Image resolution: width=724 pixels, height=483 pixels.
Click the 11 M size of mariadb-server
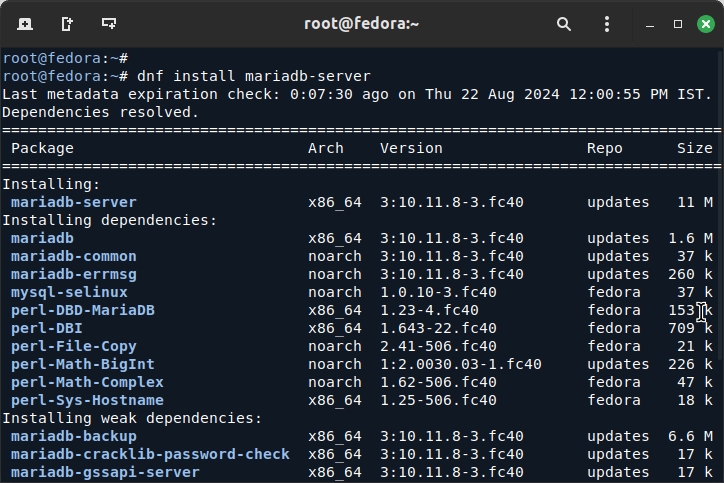695,202
